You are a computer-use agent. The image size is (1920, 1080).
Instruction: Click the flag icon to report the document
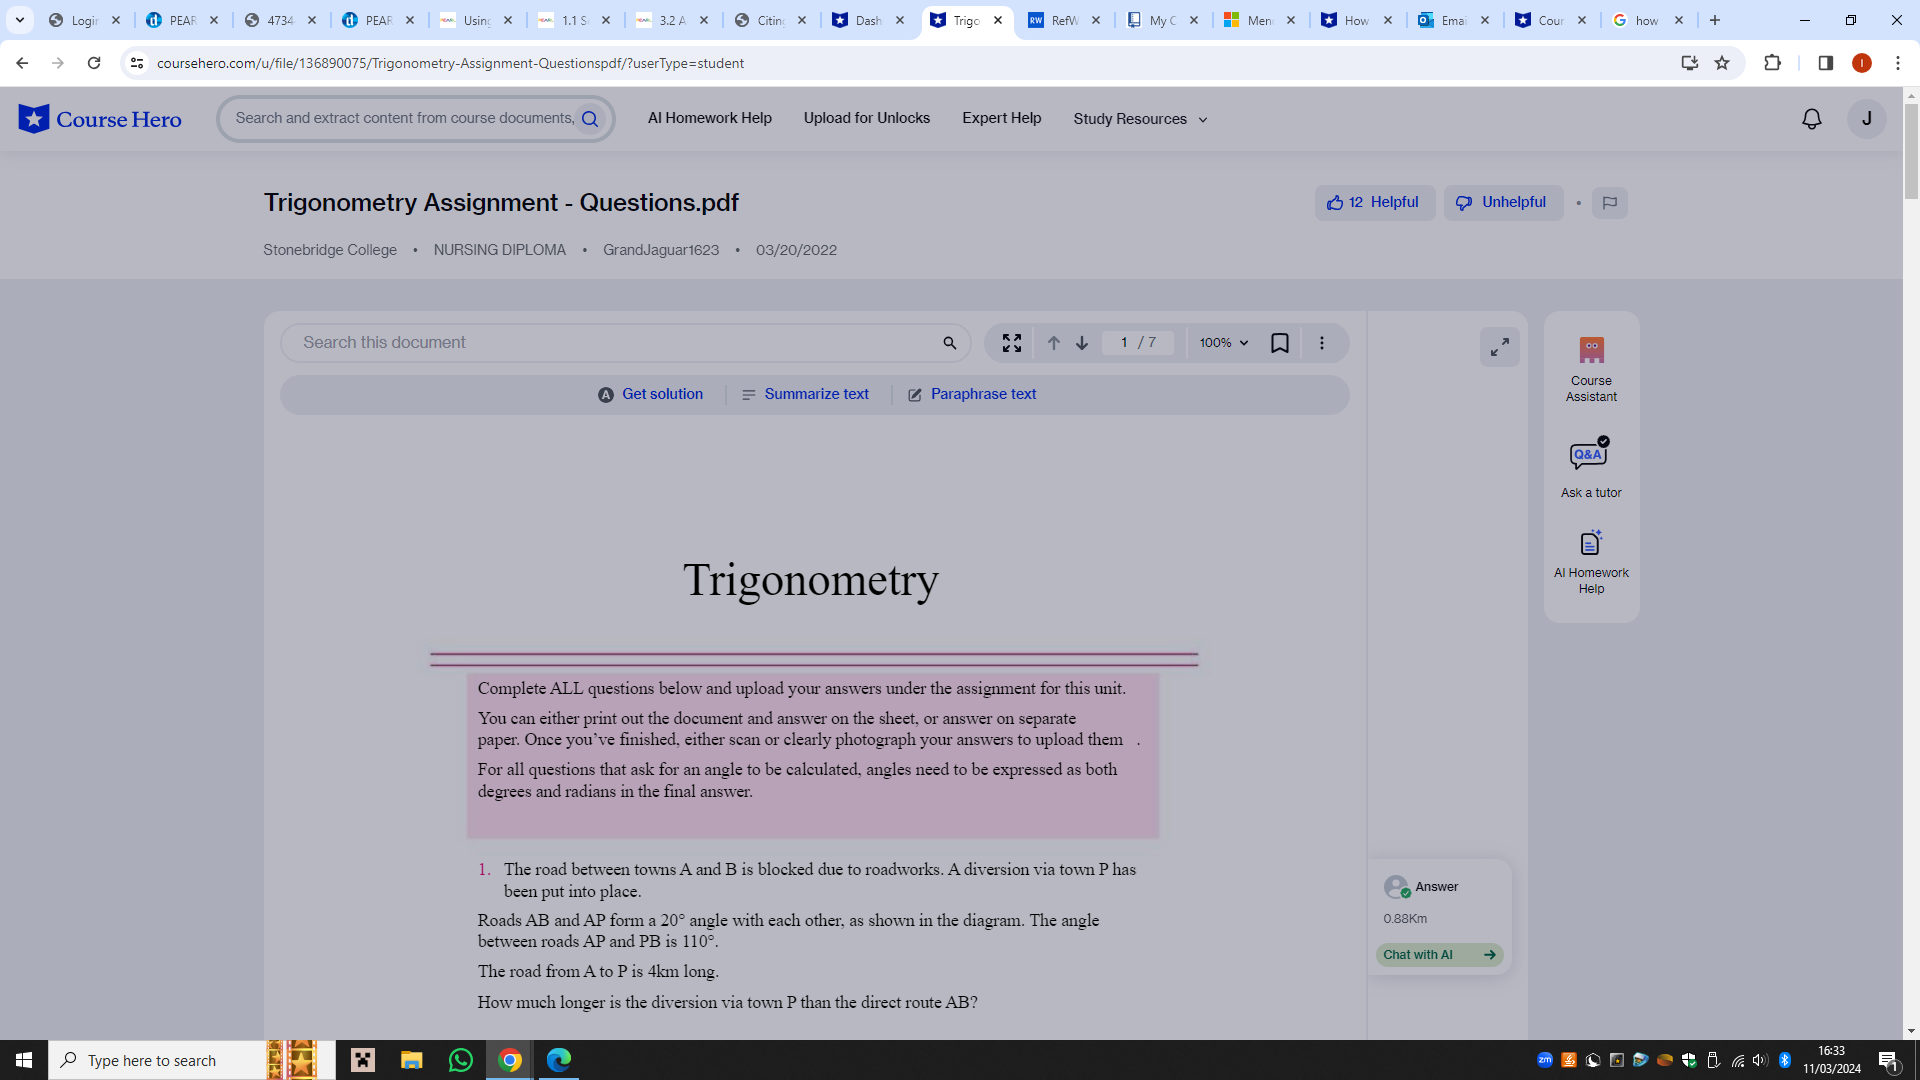[1609, 202]
